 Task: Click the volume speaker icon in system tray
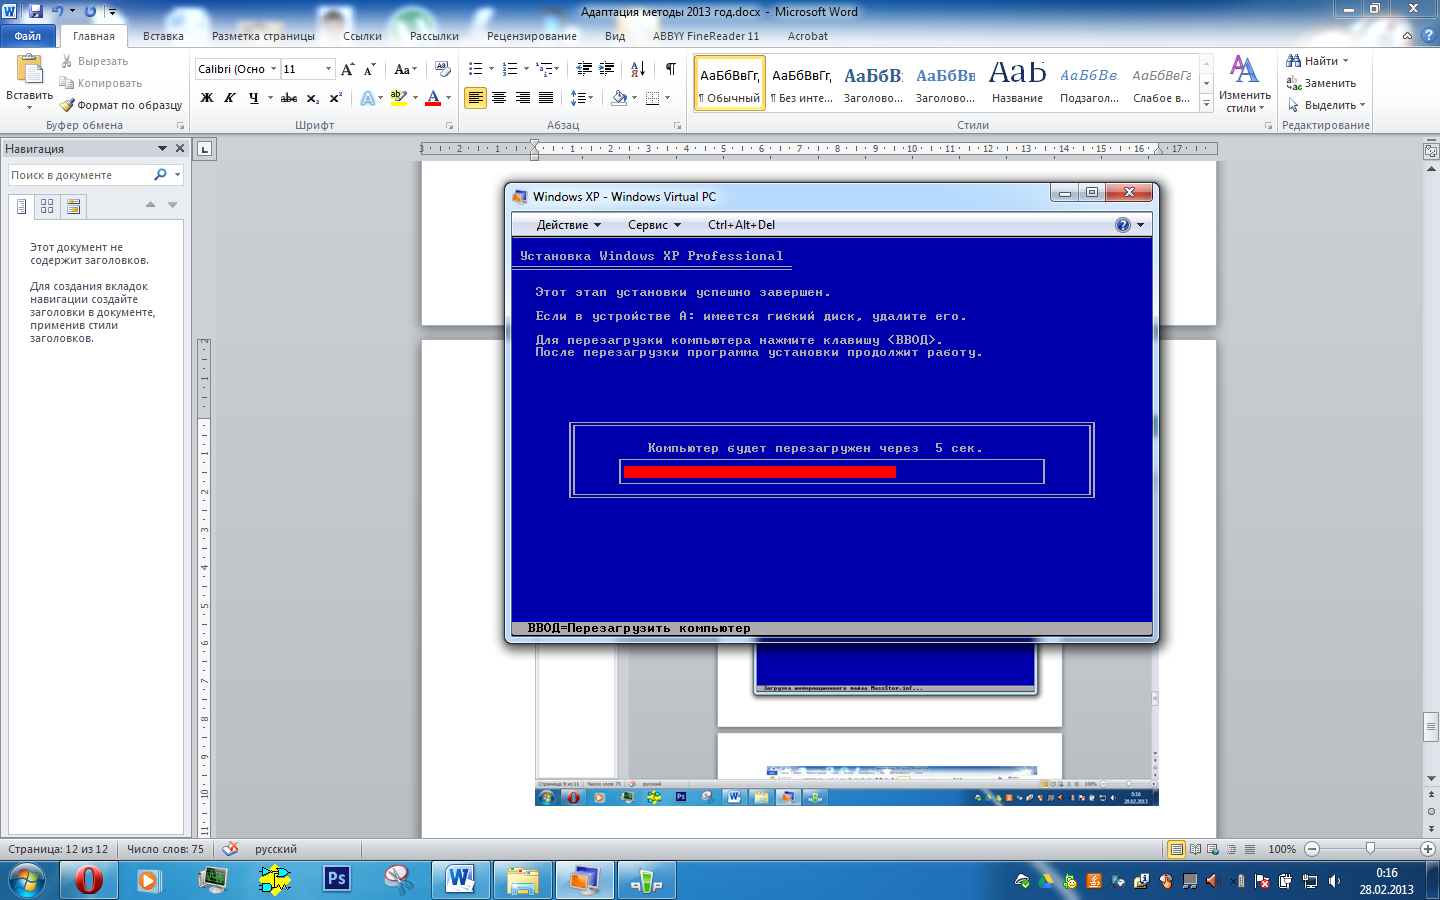[x=1334, y=881]
